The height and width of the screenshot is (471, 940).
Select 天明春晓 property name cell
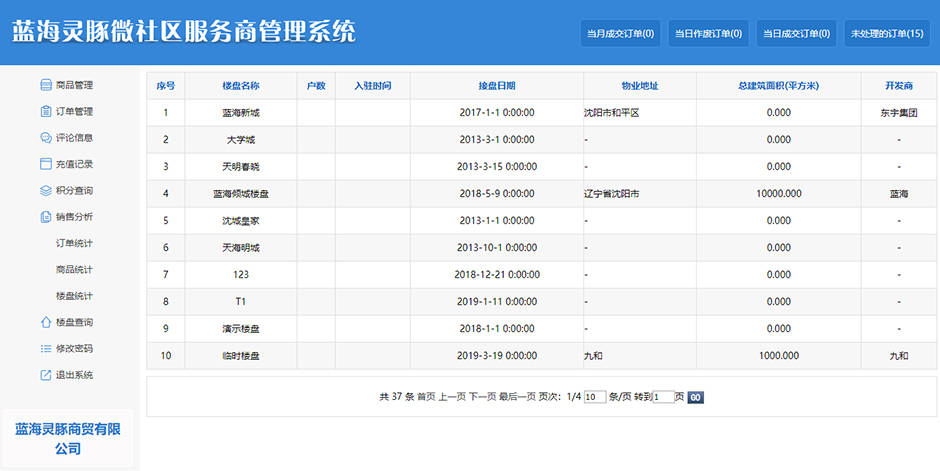[x=240, y=167]
